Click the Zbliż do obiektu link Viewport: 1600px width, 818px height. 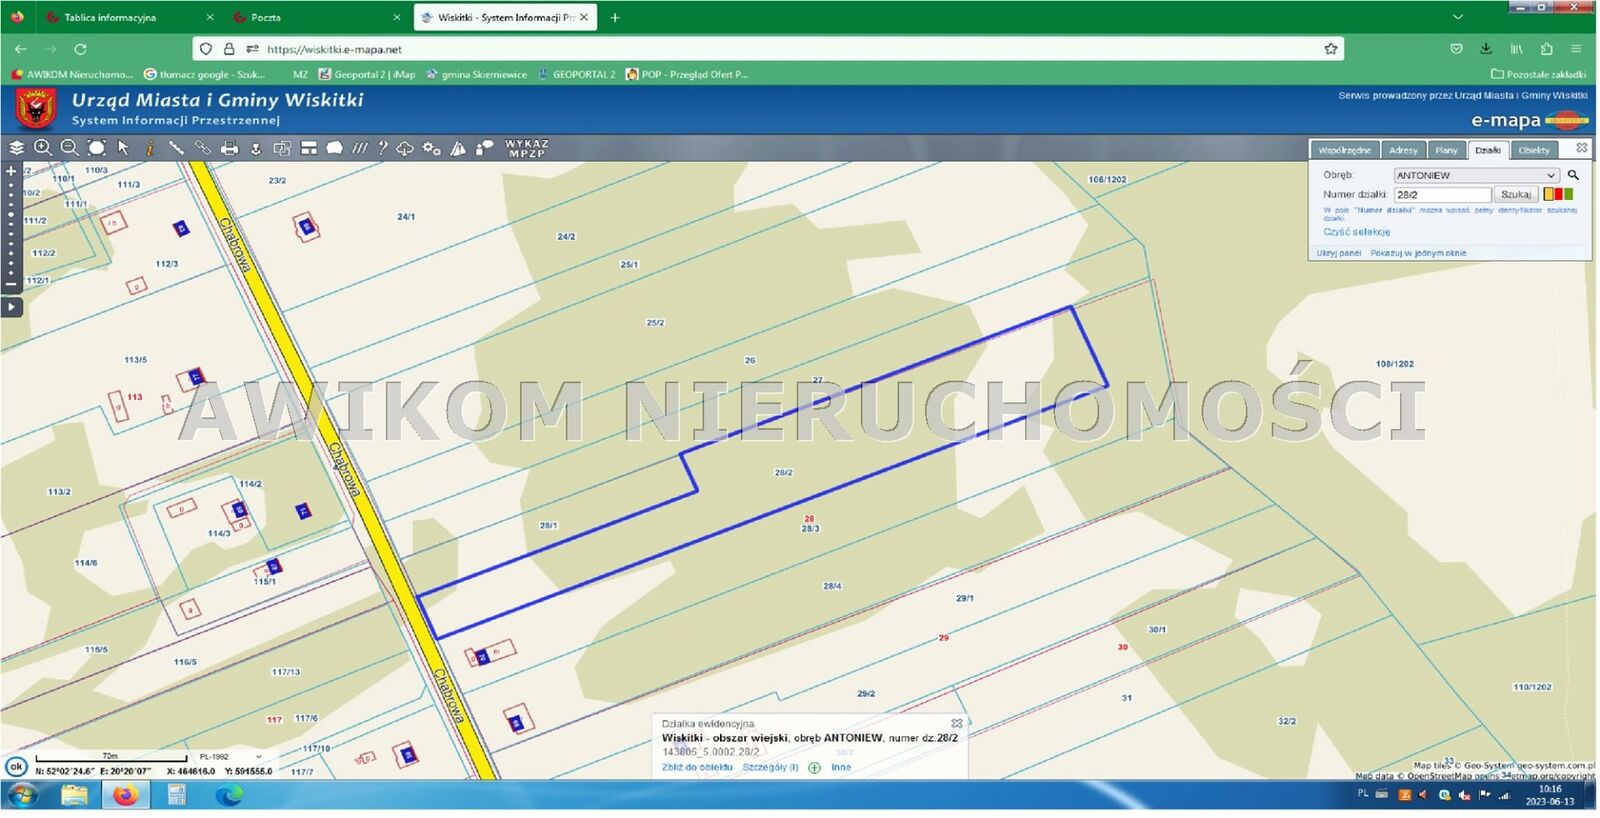coord(697,768)
